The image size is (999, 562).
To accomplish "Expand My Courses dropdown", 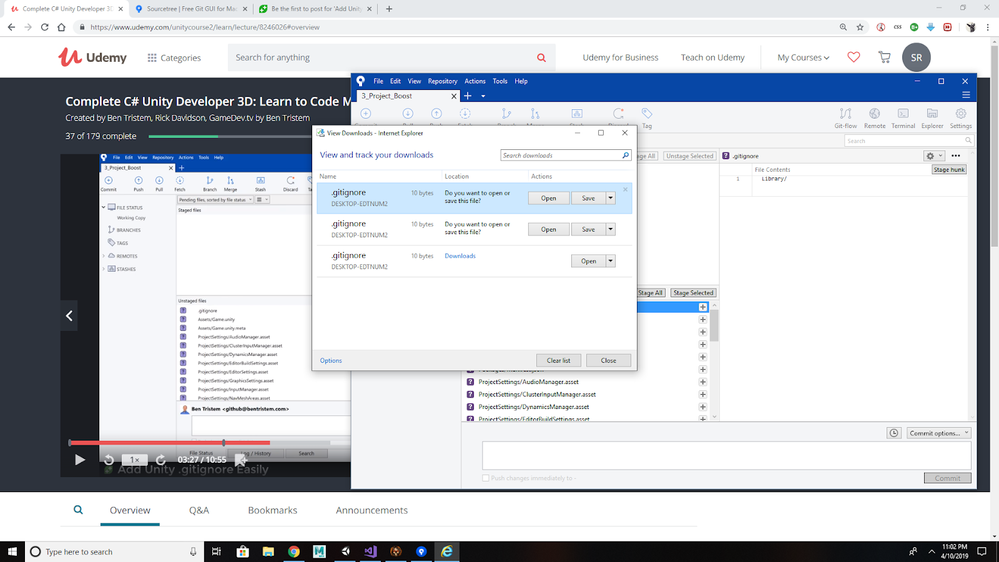I will click(803, 57).
